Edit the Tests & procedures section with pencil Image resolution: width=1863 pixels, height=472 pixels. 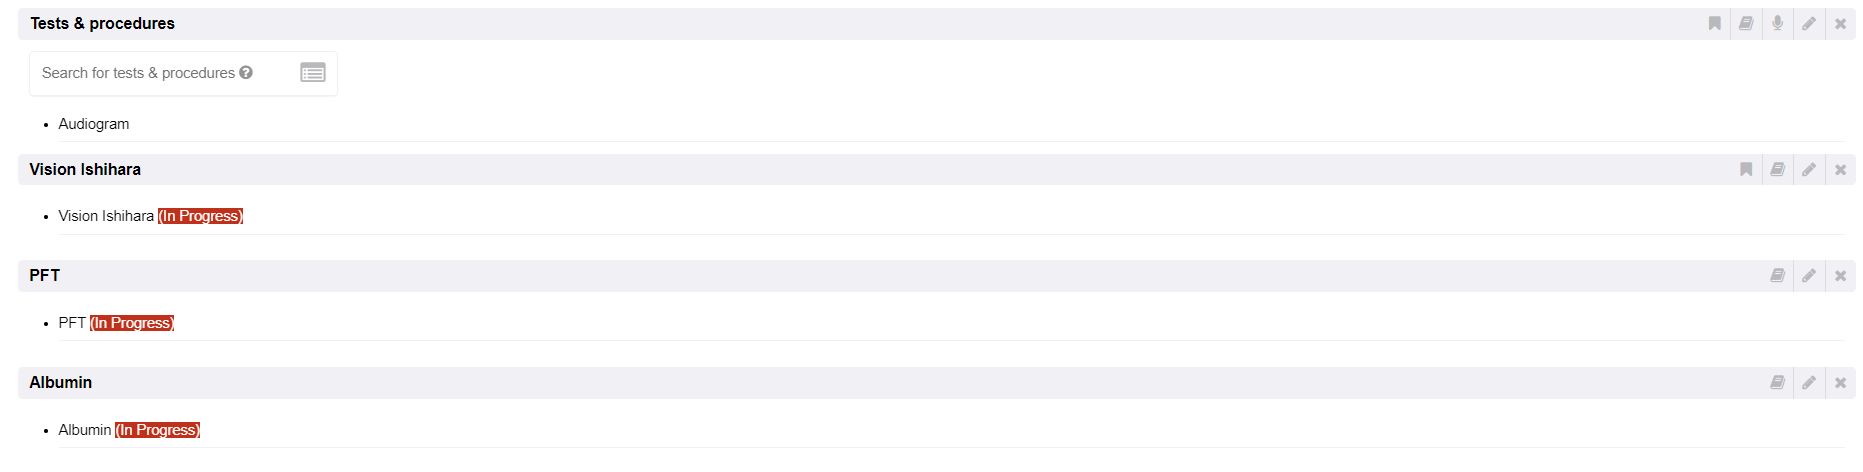tap(1809, 23)
